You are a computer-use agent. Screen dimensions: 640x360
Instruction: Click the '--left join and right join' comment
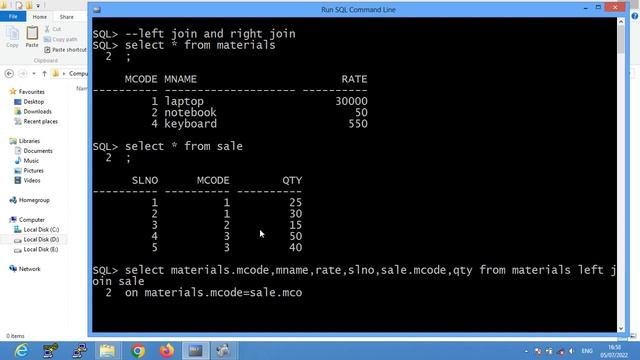click(x=210, y=34)
